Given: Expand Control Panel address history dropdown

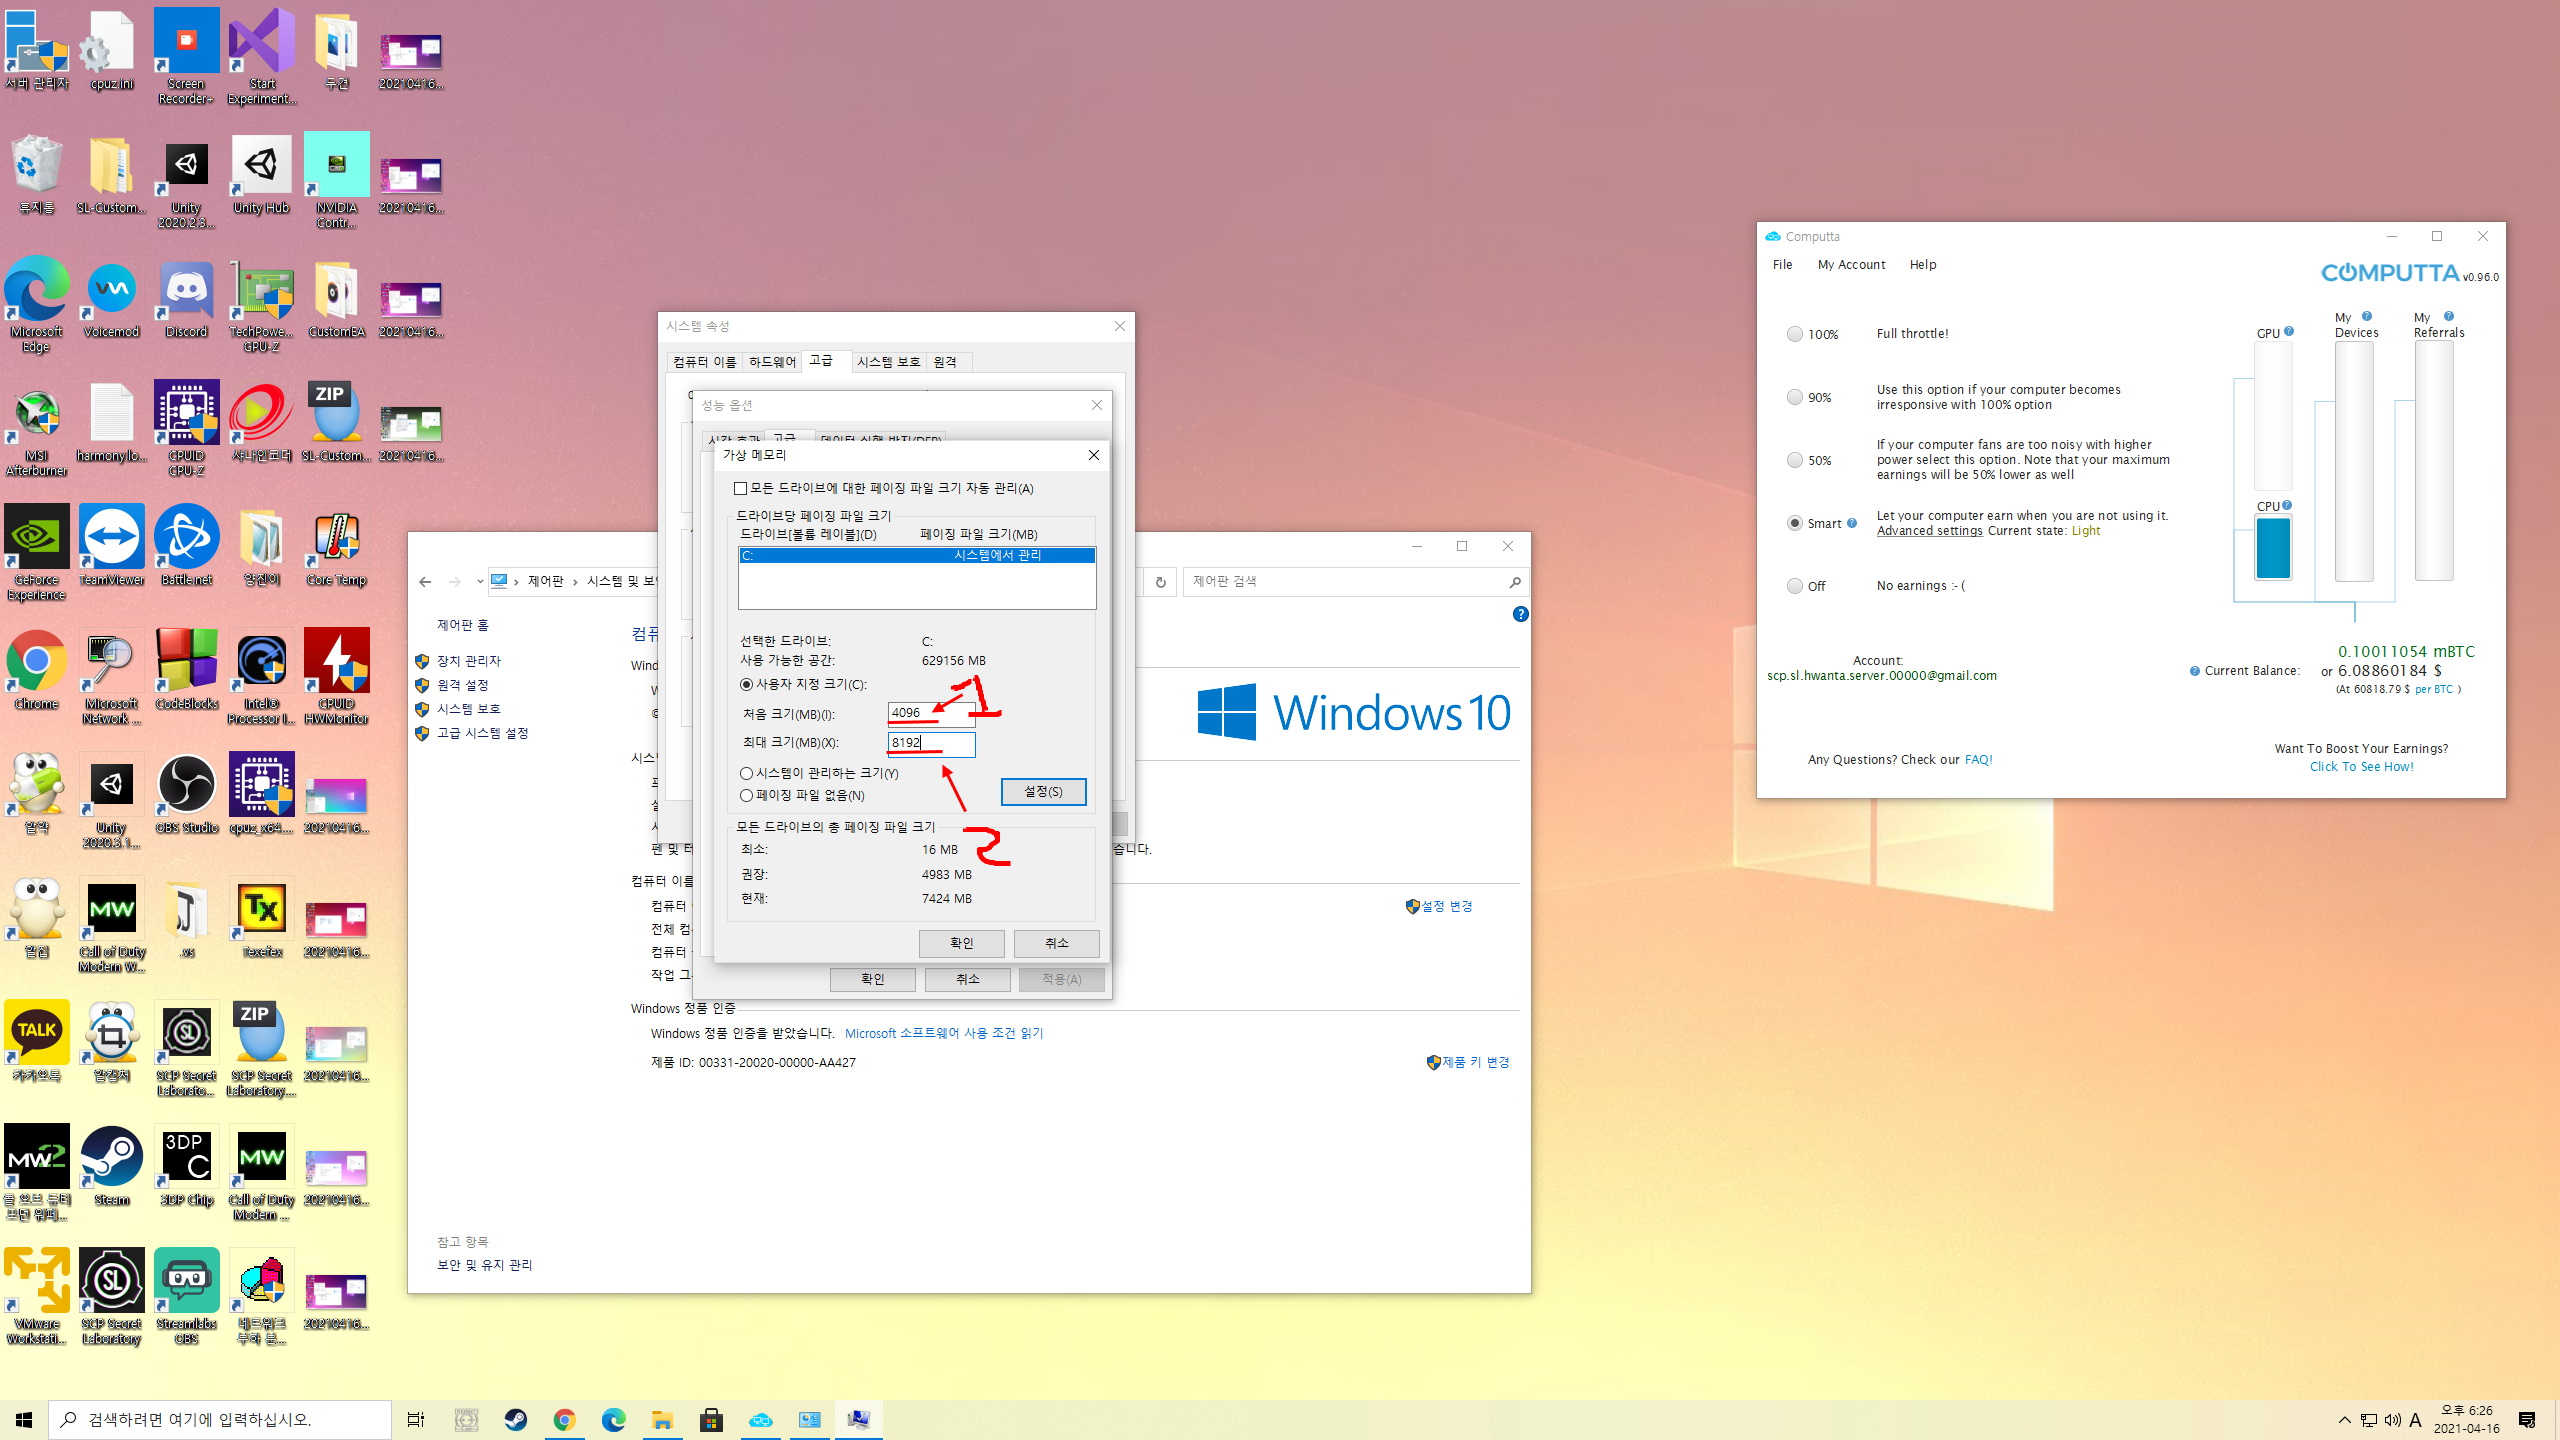Looking at the screenshot, I should click(480, 582).
